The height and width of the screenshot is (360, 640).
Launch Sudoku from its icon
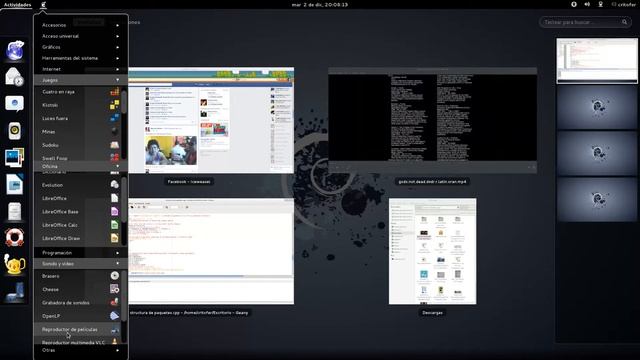[x=115, y=145]
